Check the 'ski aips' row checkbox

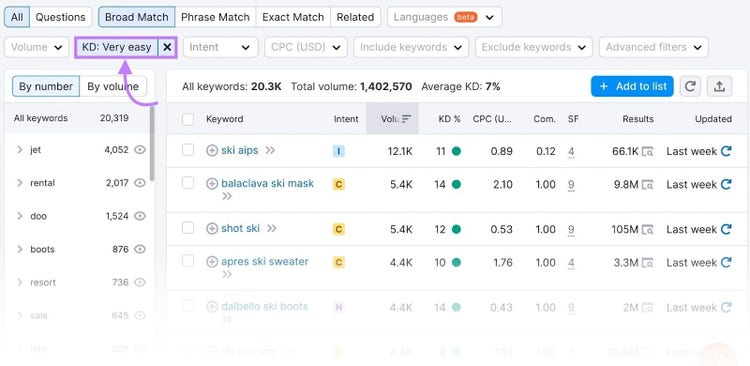coord(188,150)
